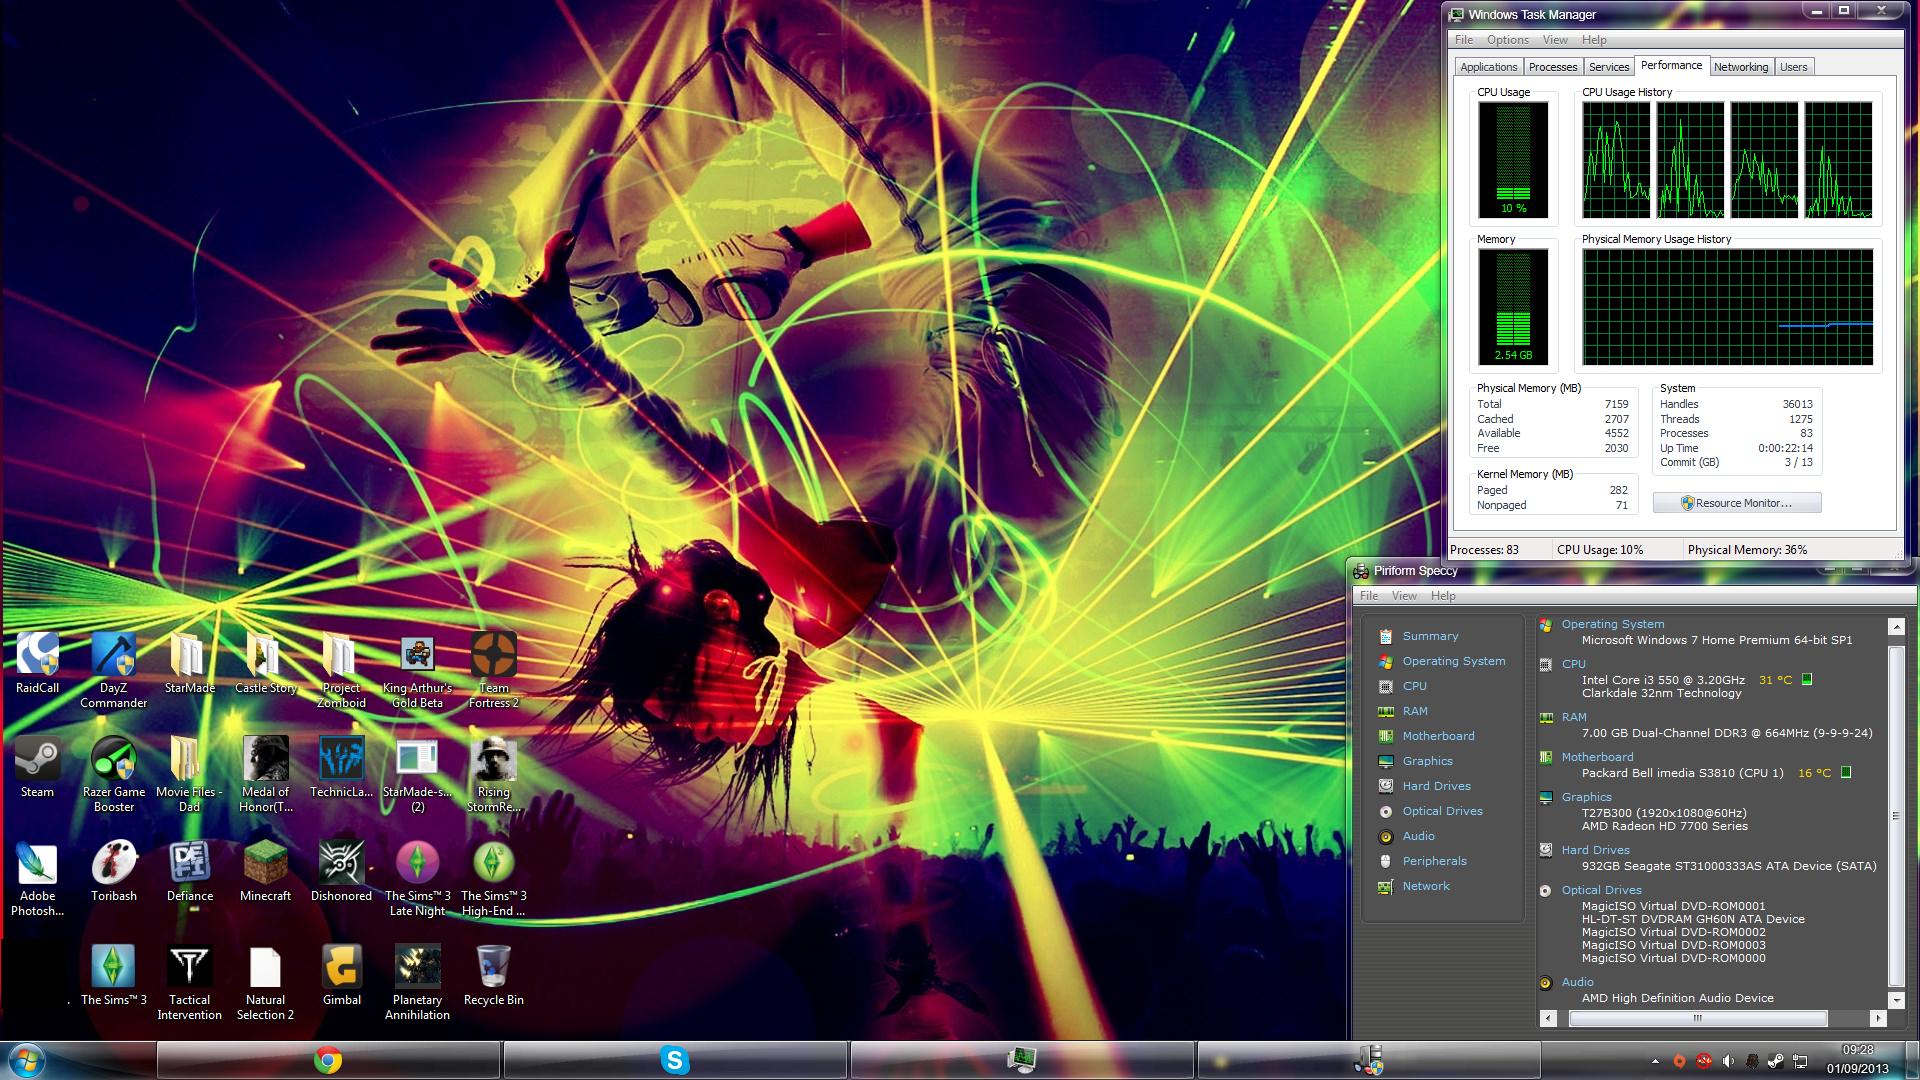Select the Defiance game icon
The width and height of the screenshot is (1920, 1080).
190,871
